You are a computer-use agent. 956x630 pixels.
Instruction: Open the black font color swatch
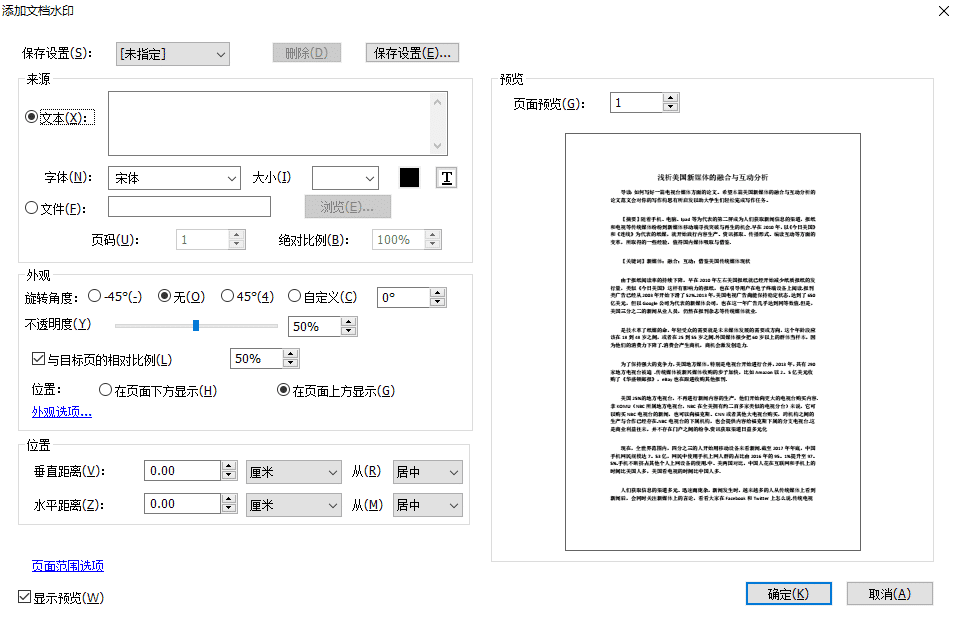point(409,177)
